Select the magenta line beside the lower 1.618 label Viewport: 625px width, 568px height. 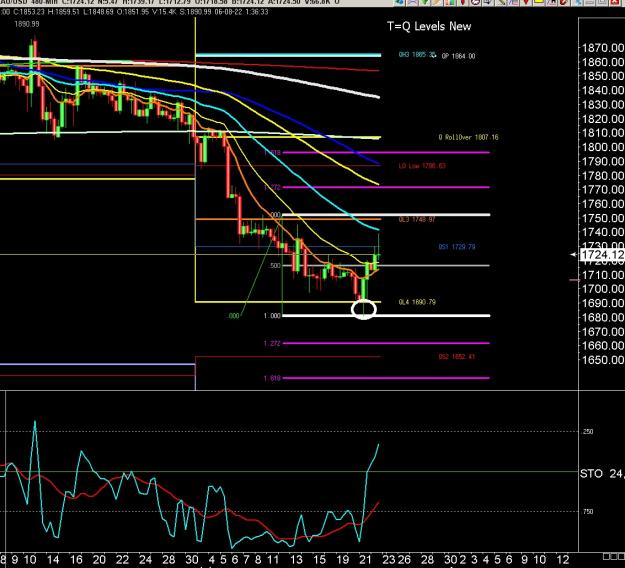(386, 378)
